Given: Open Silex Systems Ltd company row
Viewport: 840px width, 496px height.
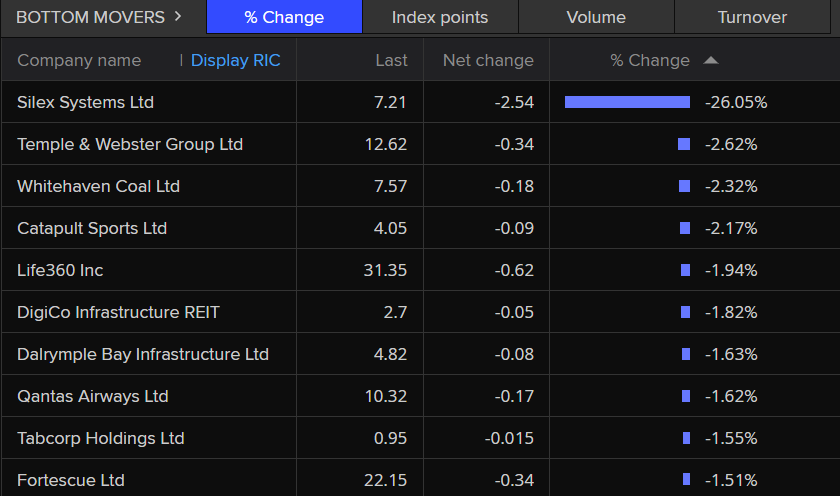Looking at the screenshot, I should (x=85, y=102).
